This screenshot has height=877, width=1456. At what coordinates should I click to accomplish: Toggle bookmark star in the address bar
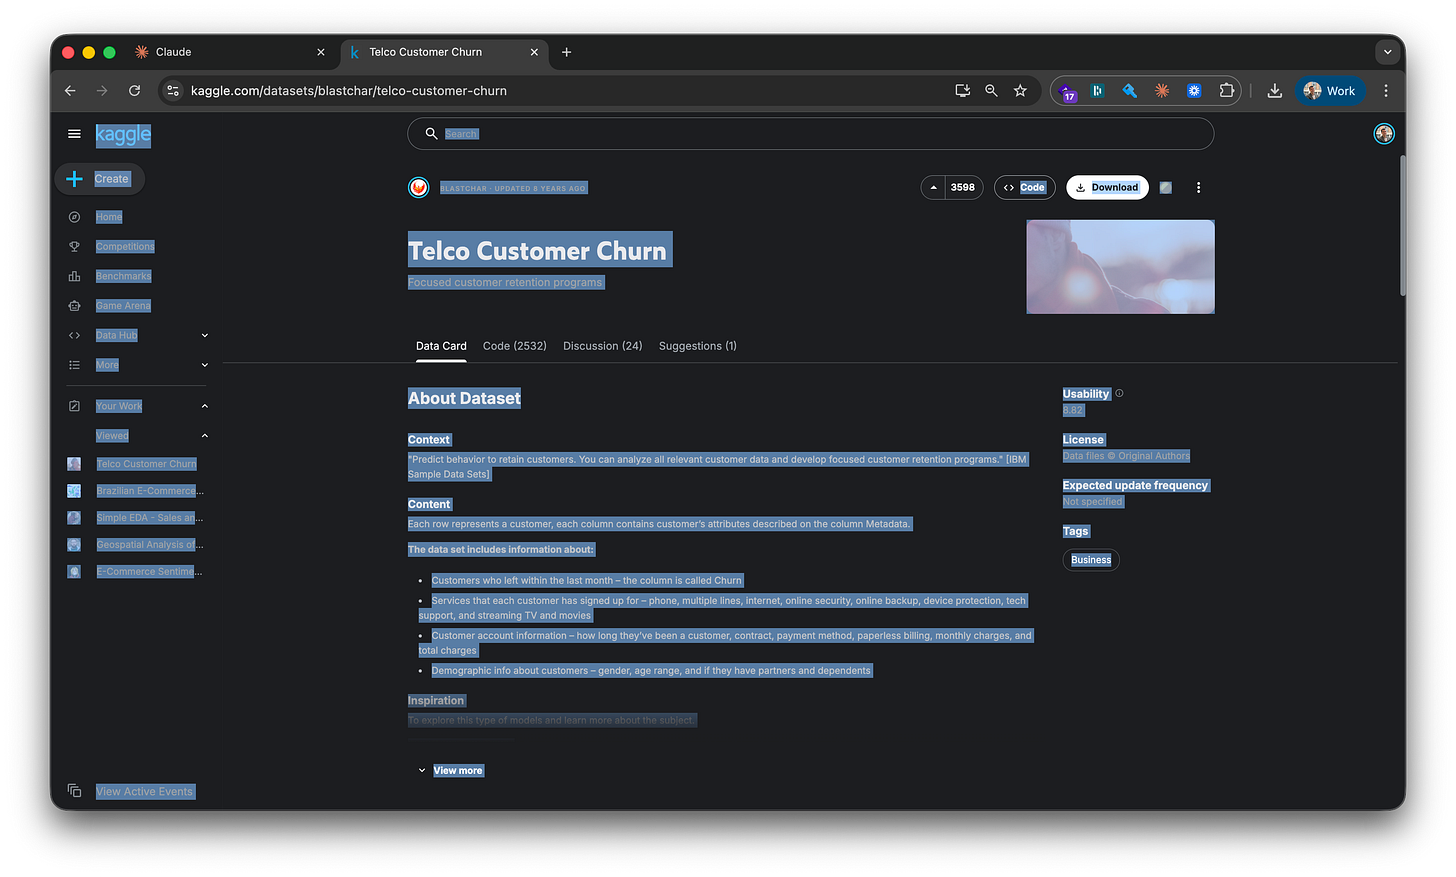click(x=1020, y=90)
